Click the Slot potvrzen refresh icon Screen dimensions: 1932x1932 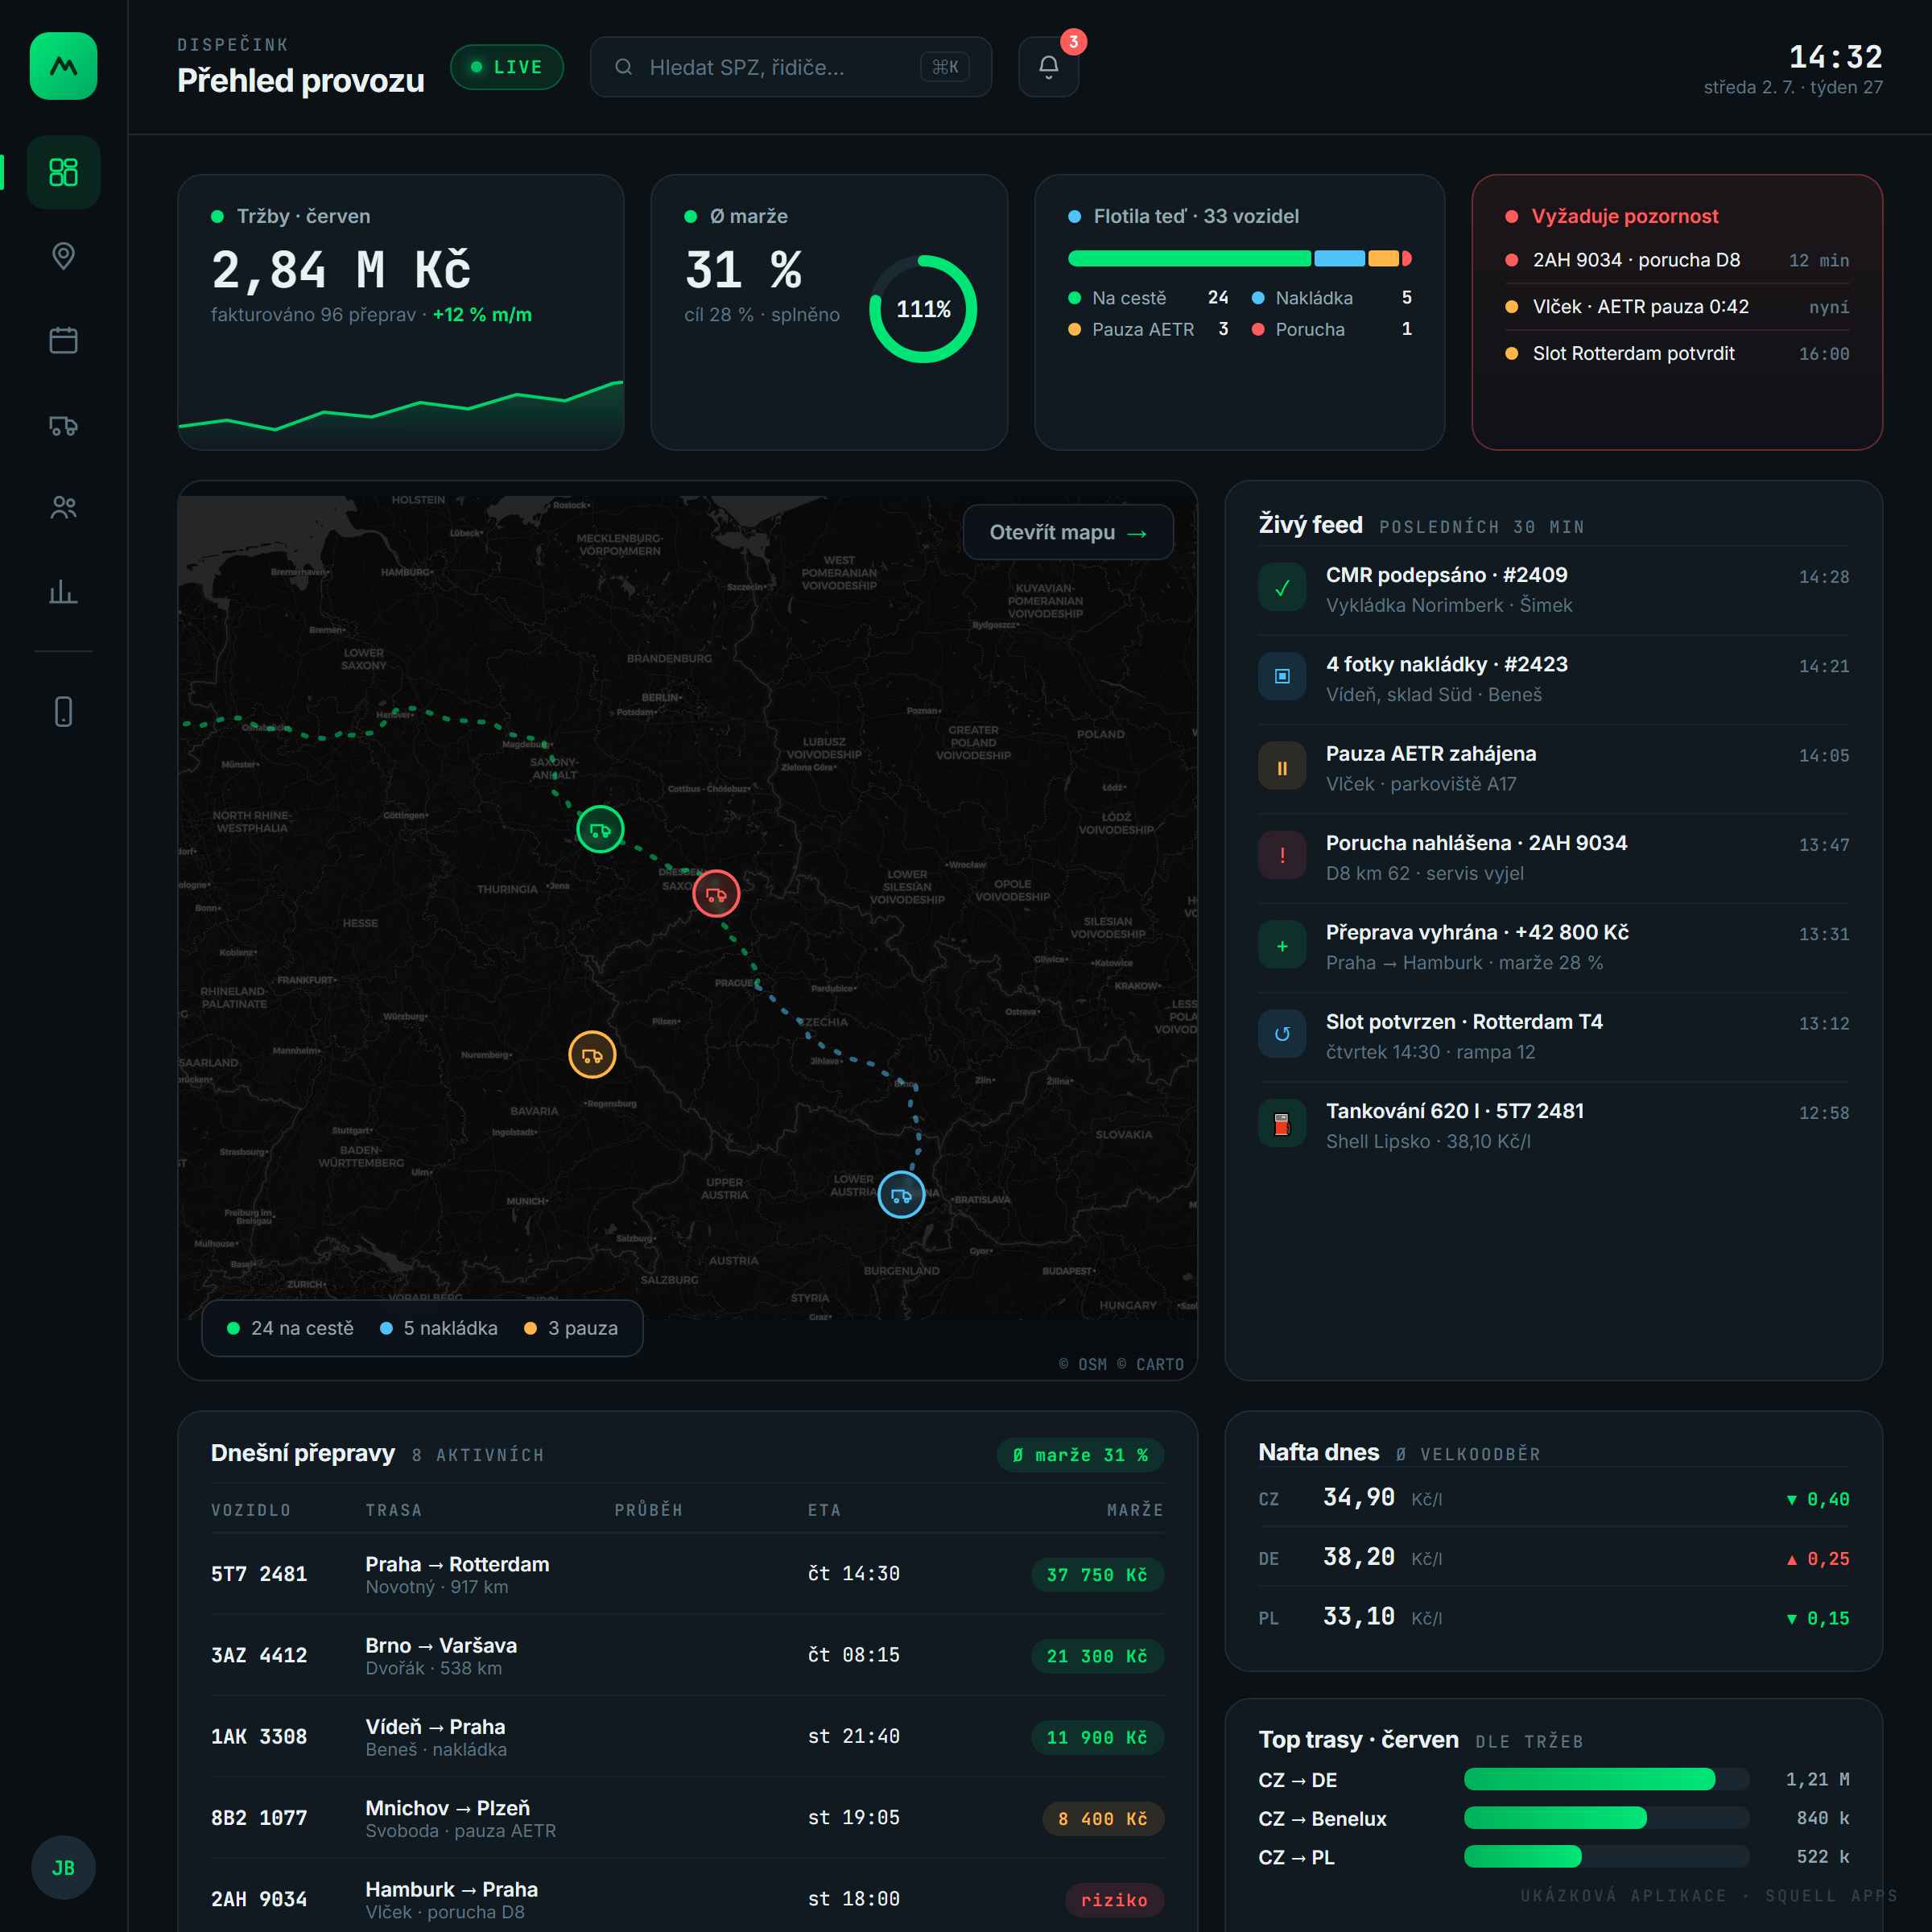point(1282,1035)
